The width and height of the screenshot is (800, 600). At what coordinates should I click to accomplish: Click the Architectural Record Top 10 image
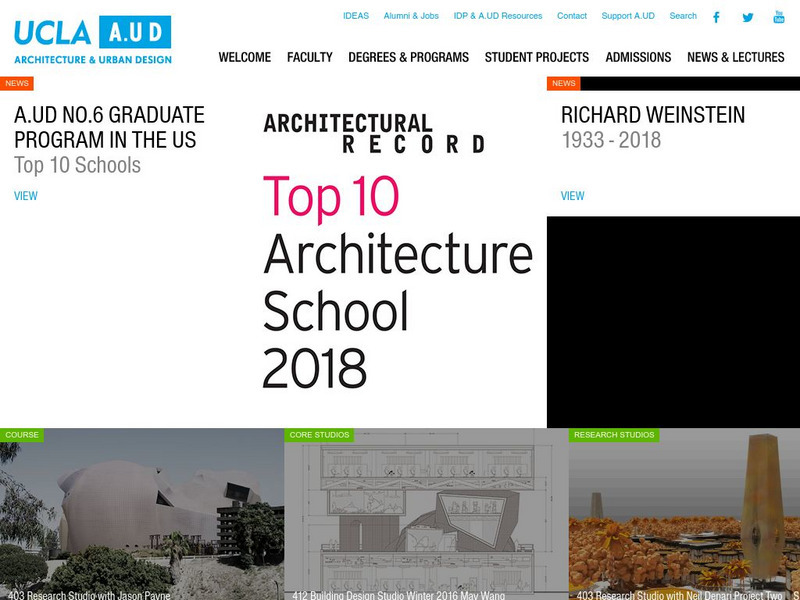399,252
